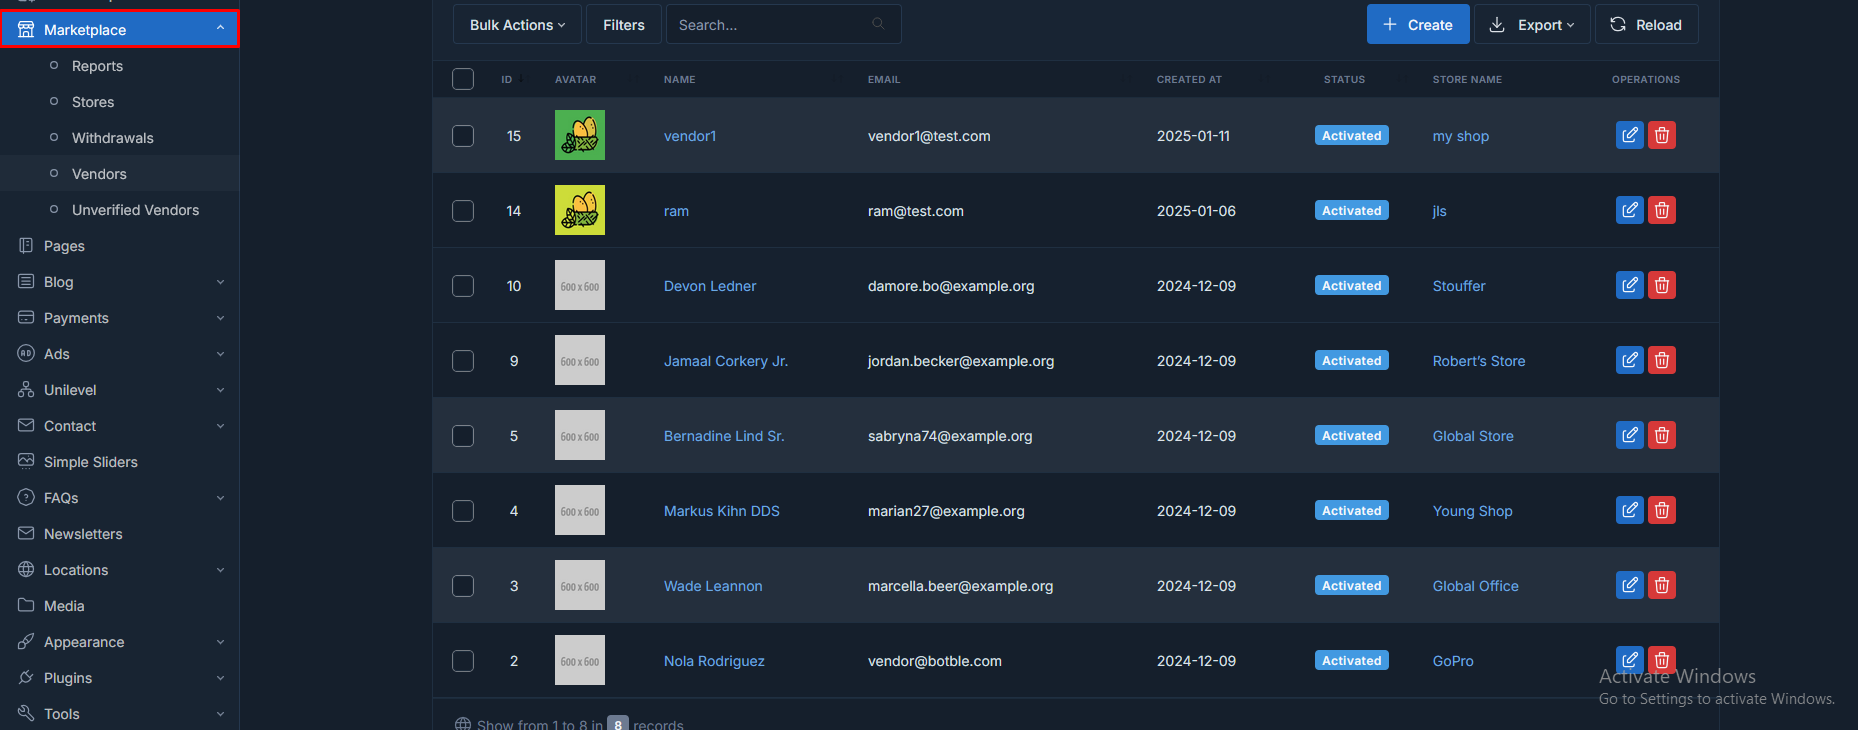Open Unverified Vendors in sidebar

pos(135,210)
